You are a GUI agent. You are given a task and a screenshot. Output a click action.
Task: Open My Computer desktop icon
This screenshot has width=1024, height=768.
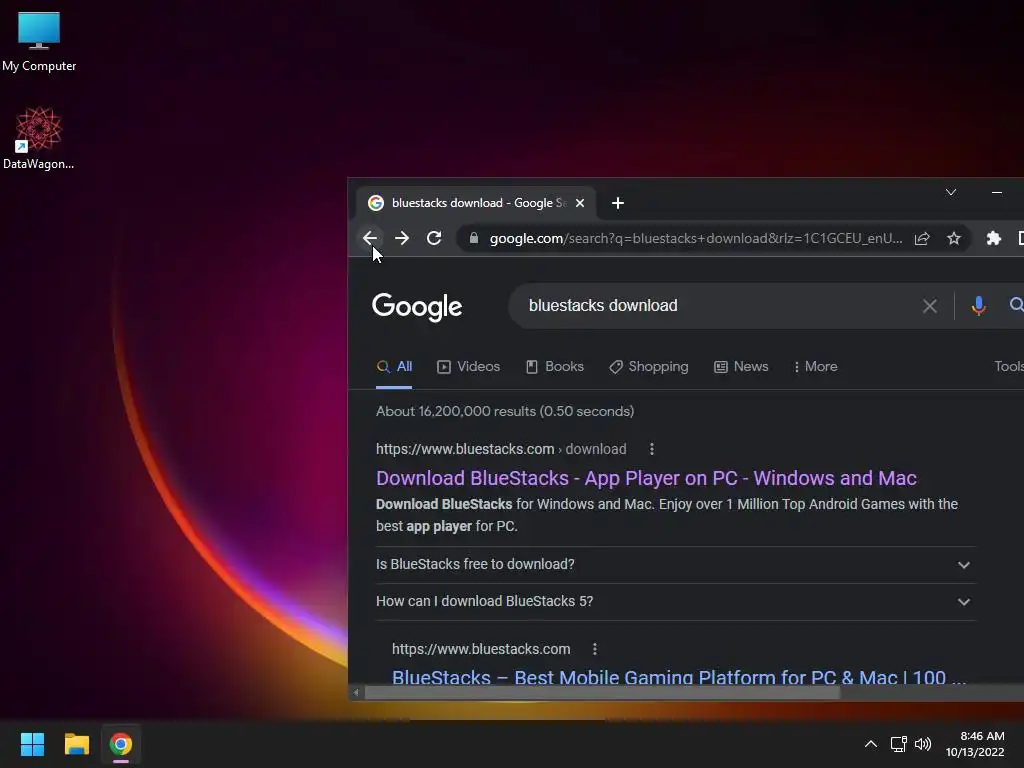(39, 41)
